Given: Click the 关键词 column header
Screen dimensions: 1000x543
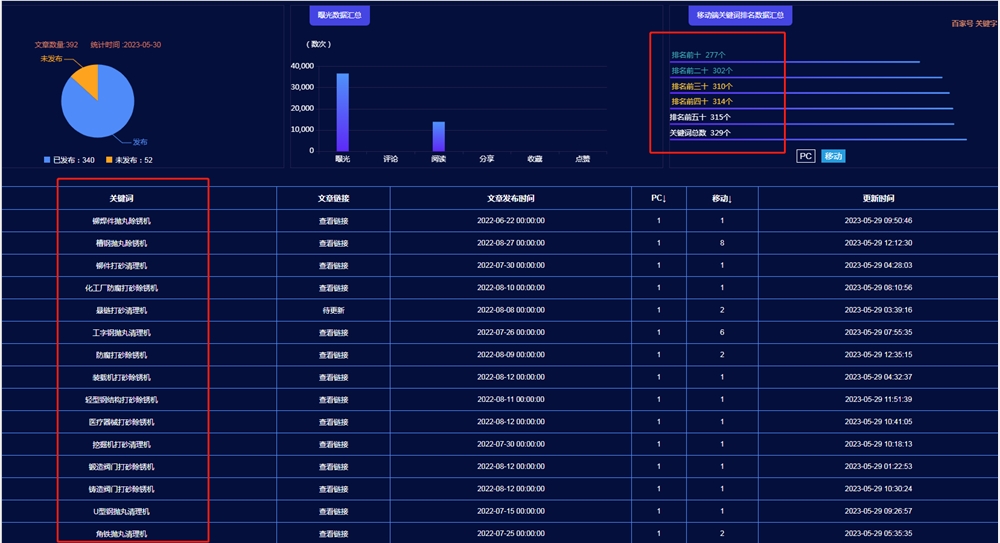Looking at the screenshot, I should (121, 198).
